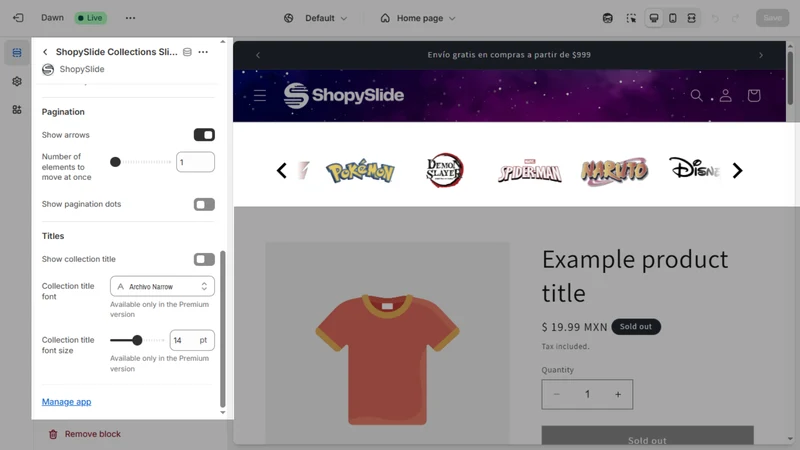This screenshot has height=450, width=800.
Task: Click slider previous arrow
Action: point(282,170)
